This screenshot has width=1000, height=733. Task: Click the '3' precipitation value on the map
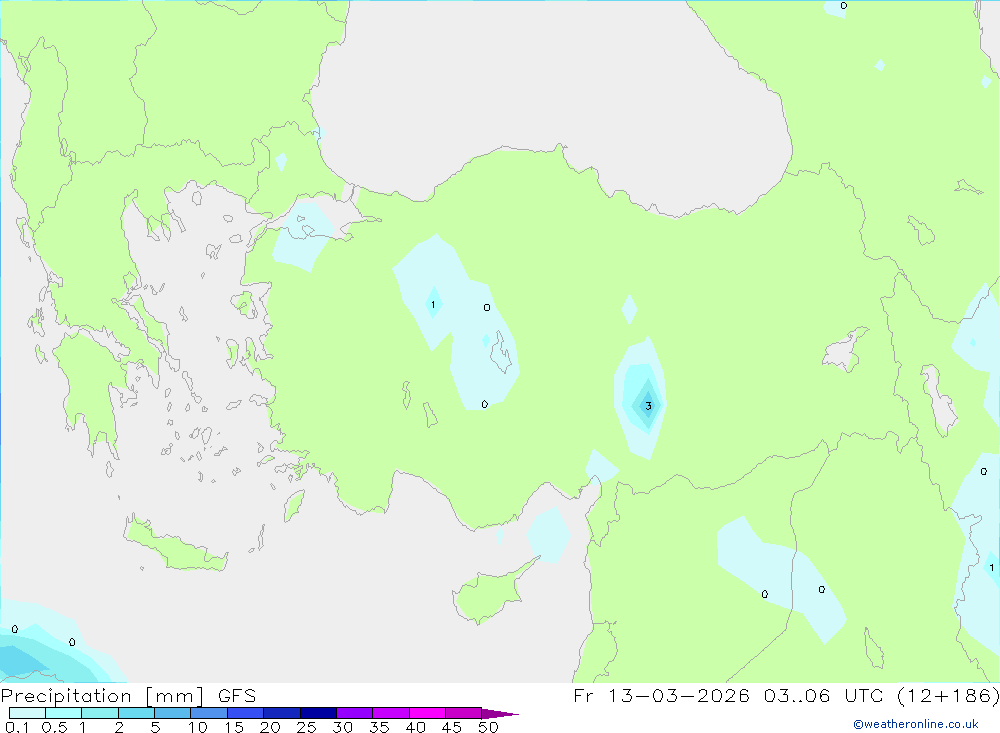click(648, 406)
